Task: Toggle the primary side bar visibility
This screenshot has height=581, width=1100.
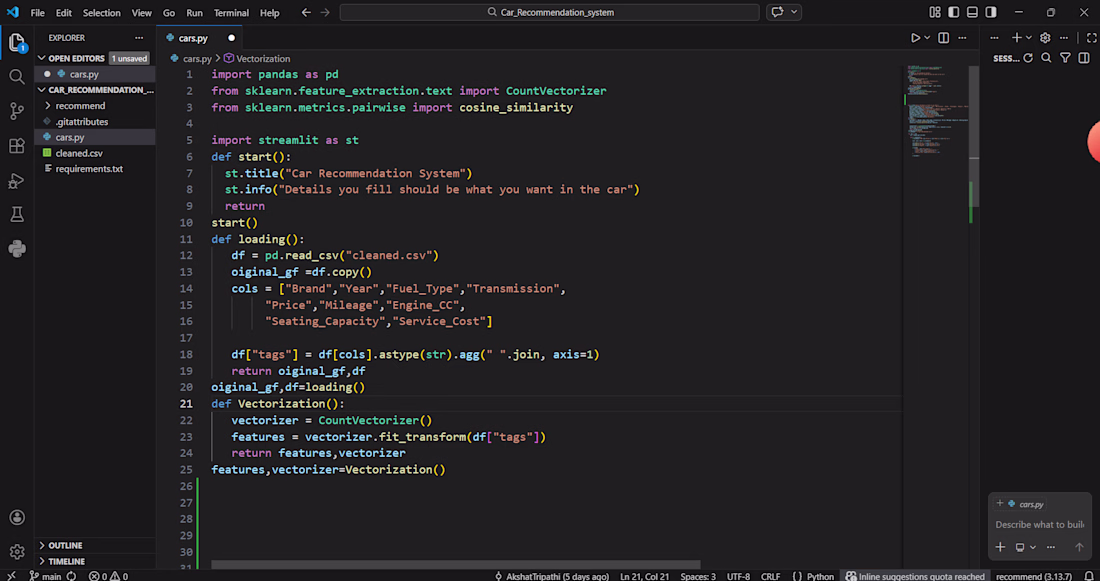Action: [x=953, y=12]
